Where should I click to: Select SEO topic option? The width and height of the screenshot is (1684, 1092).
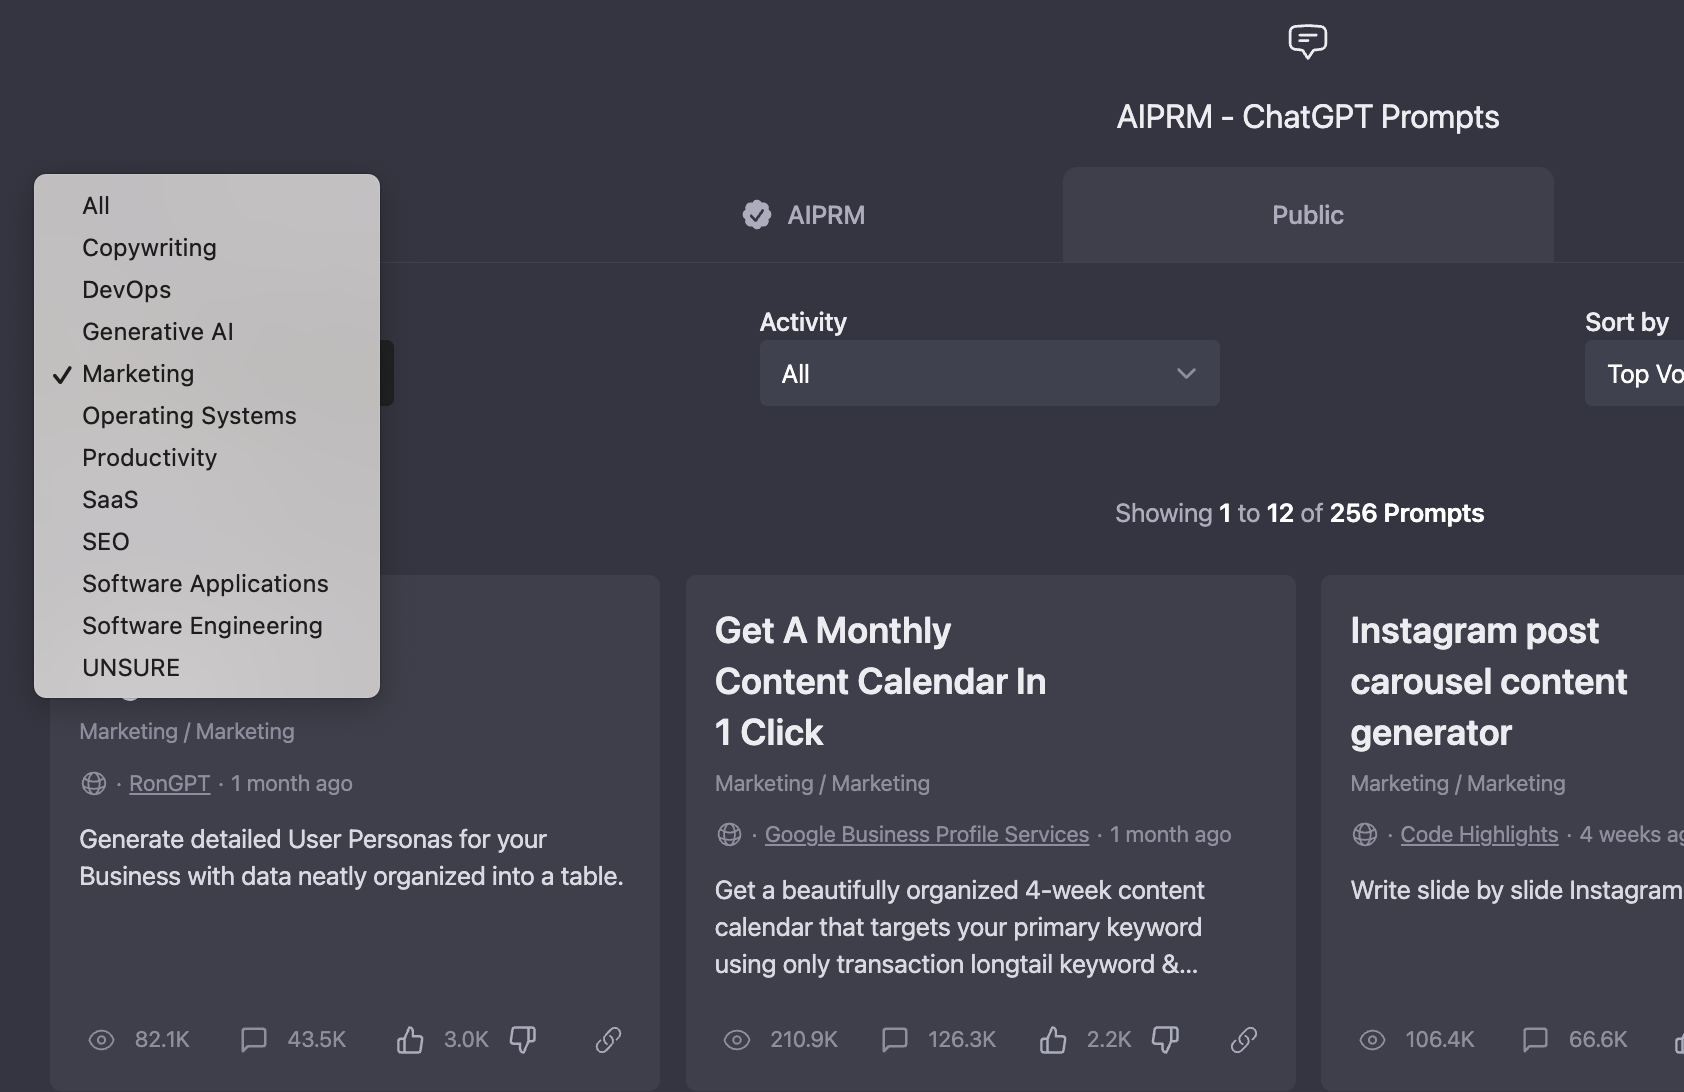(207, 541)
